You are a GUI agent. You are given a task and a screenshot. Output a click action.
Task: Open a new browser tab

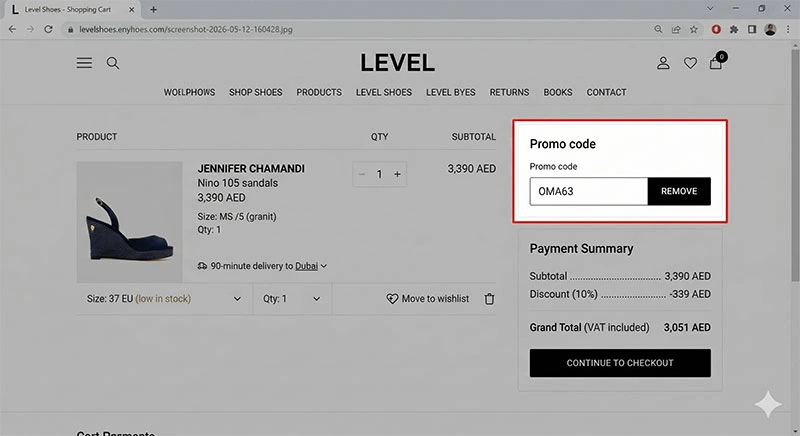click(153, 9)
